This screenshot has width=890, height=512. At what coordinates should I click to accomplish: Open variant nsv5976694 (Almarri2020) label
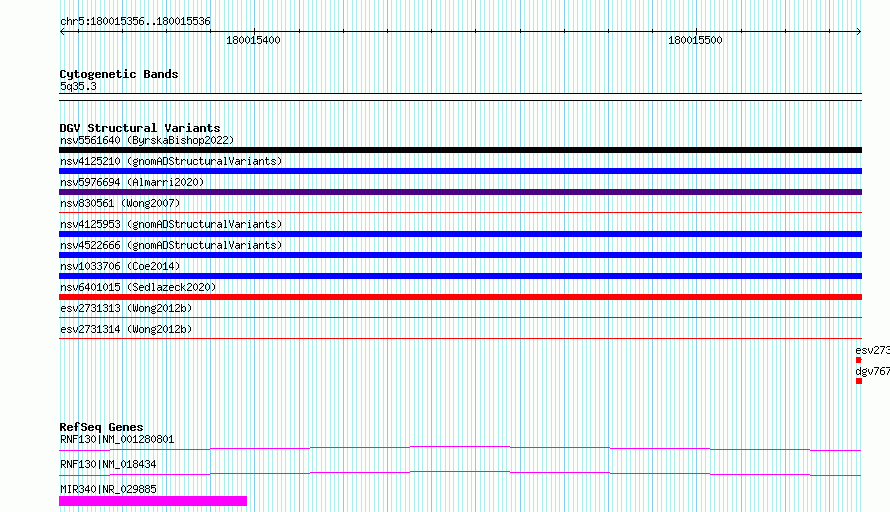click(132, 182)
